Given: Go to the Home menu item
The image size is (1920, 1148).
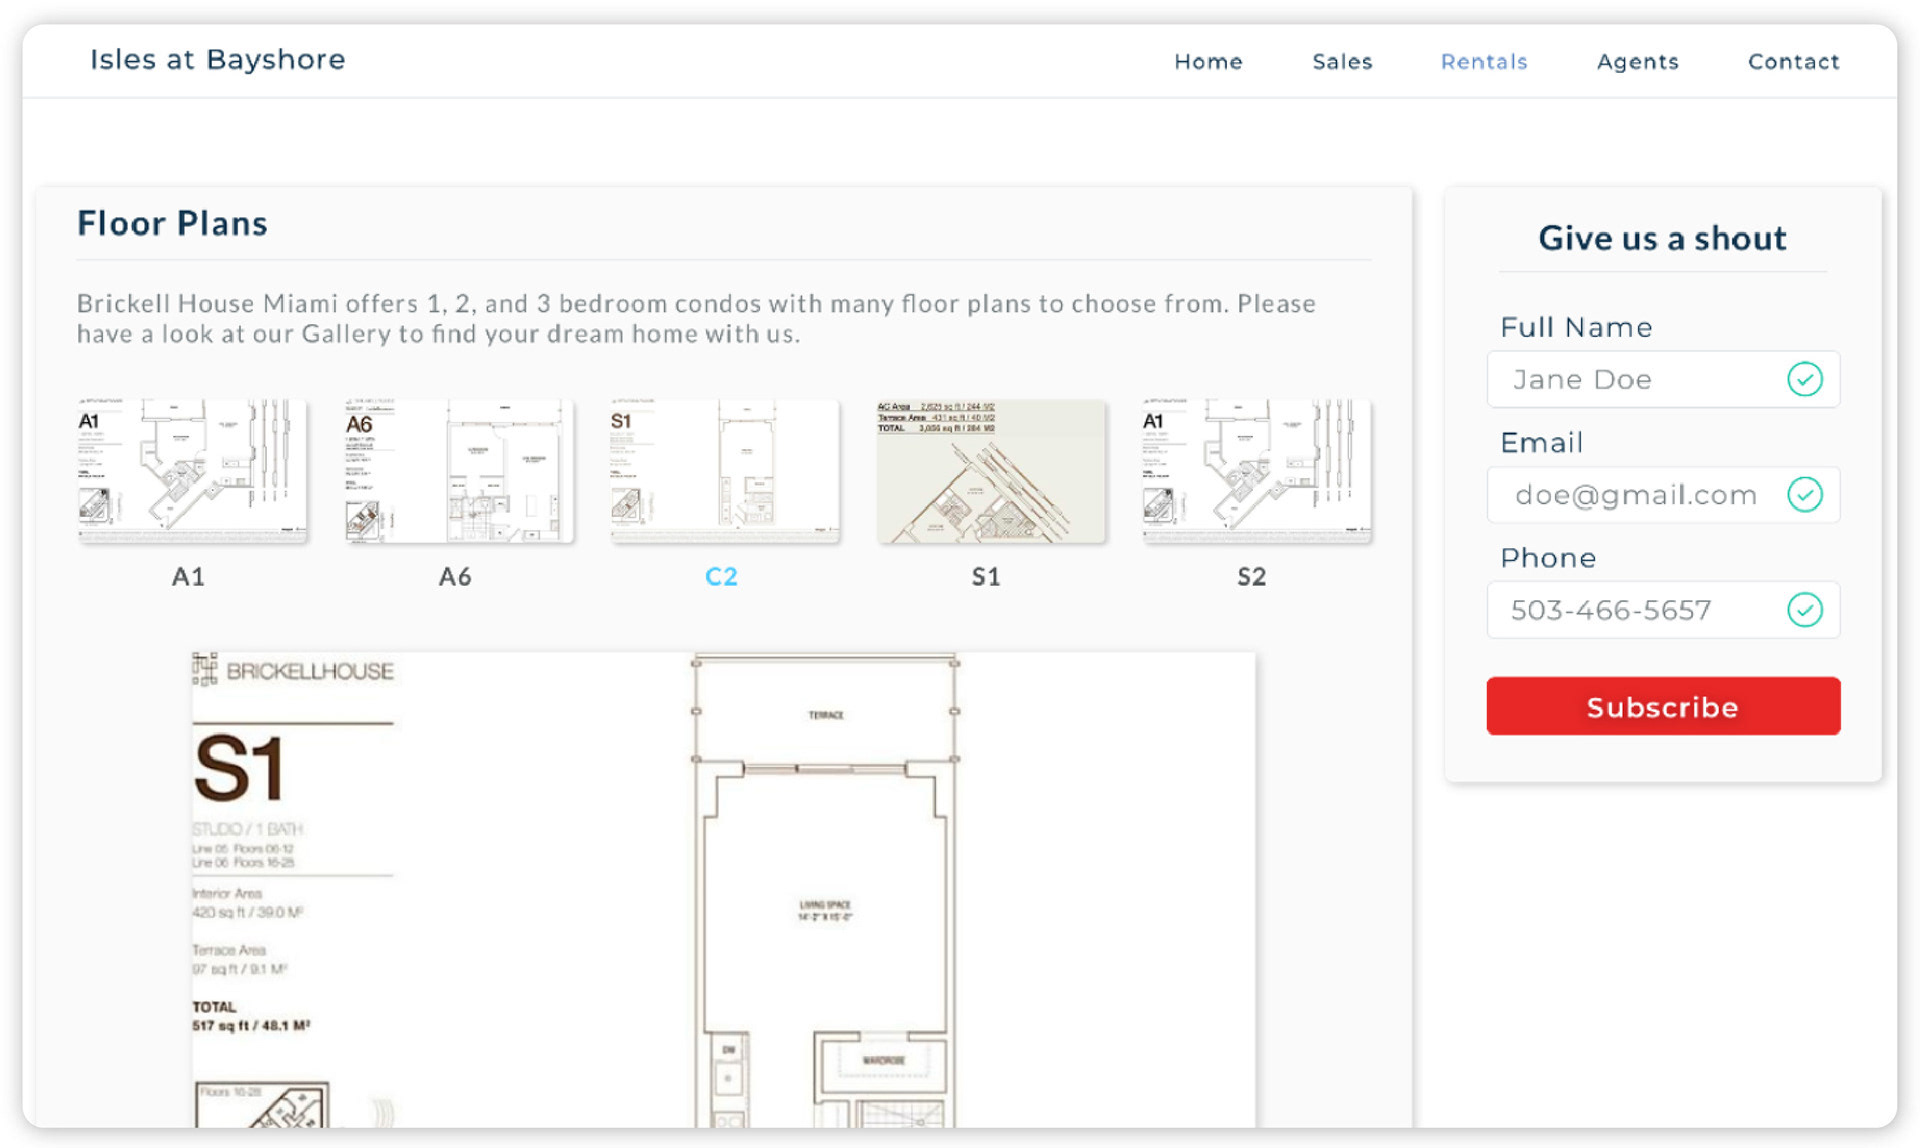Looking at the screenshot, I should point(1208,62).
